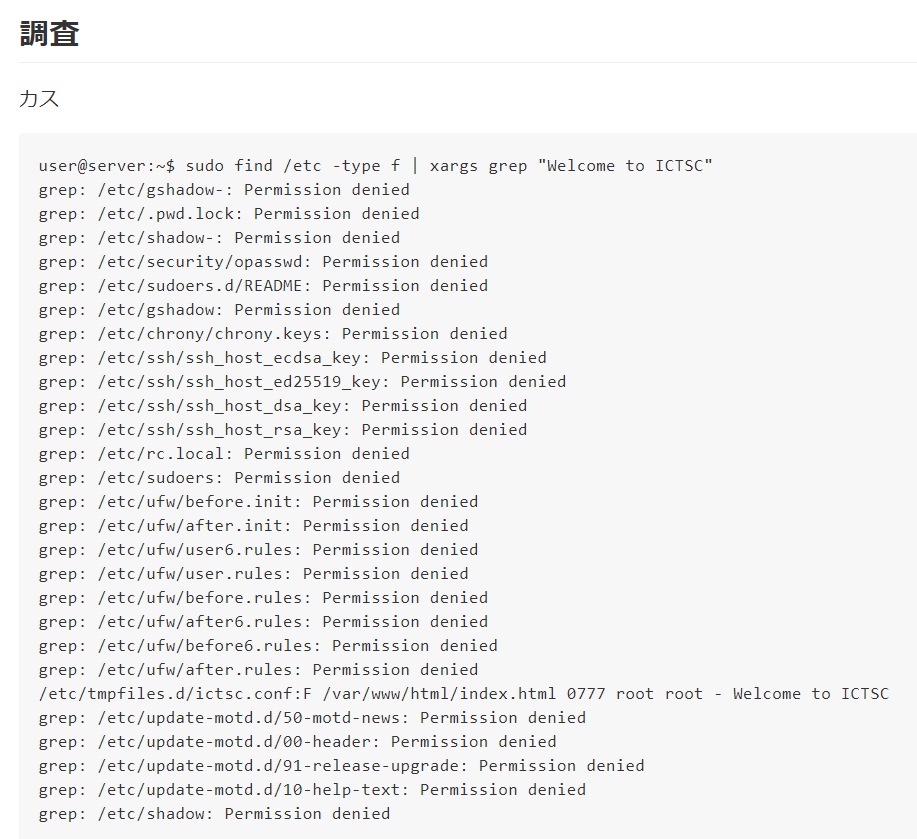Screen dimensions: 917x839
Task: Click the sudo find command line
Action: [x=375, y=166]
